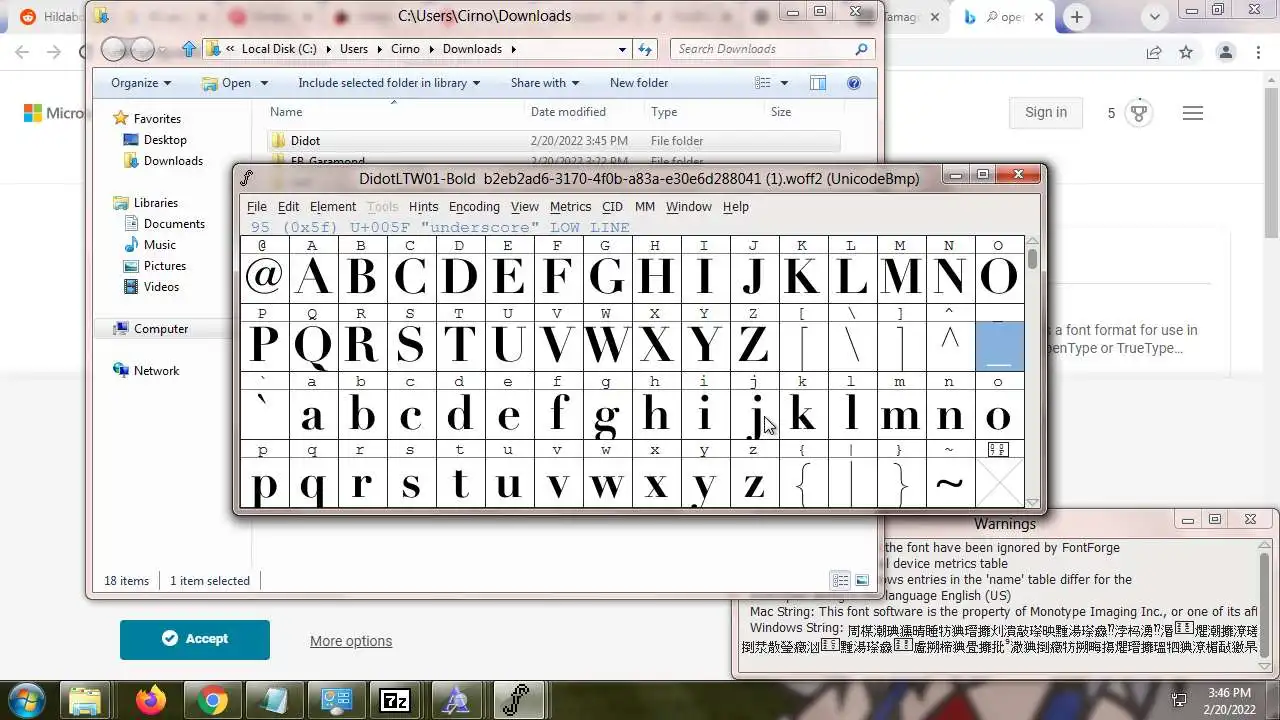Screen dimensions: 1280x720
Task: Open Organize dropdown in Explorer
Action: (x=141, y=83)
